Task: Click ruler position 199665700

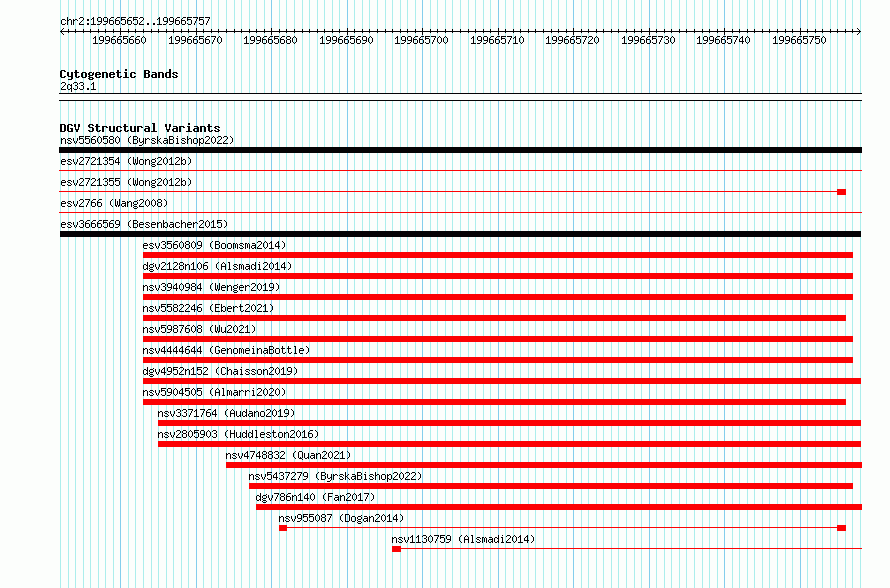Action: pos(421,40)
